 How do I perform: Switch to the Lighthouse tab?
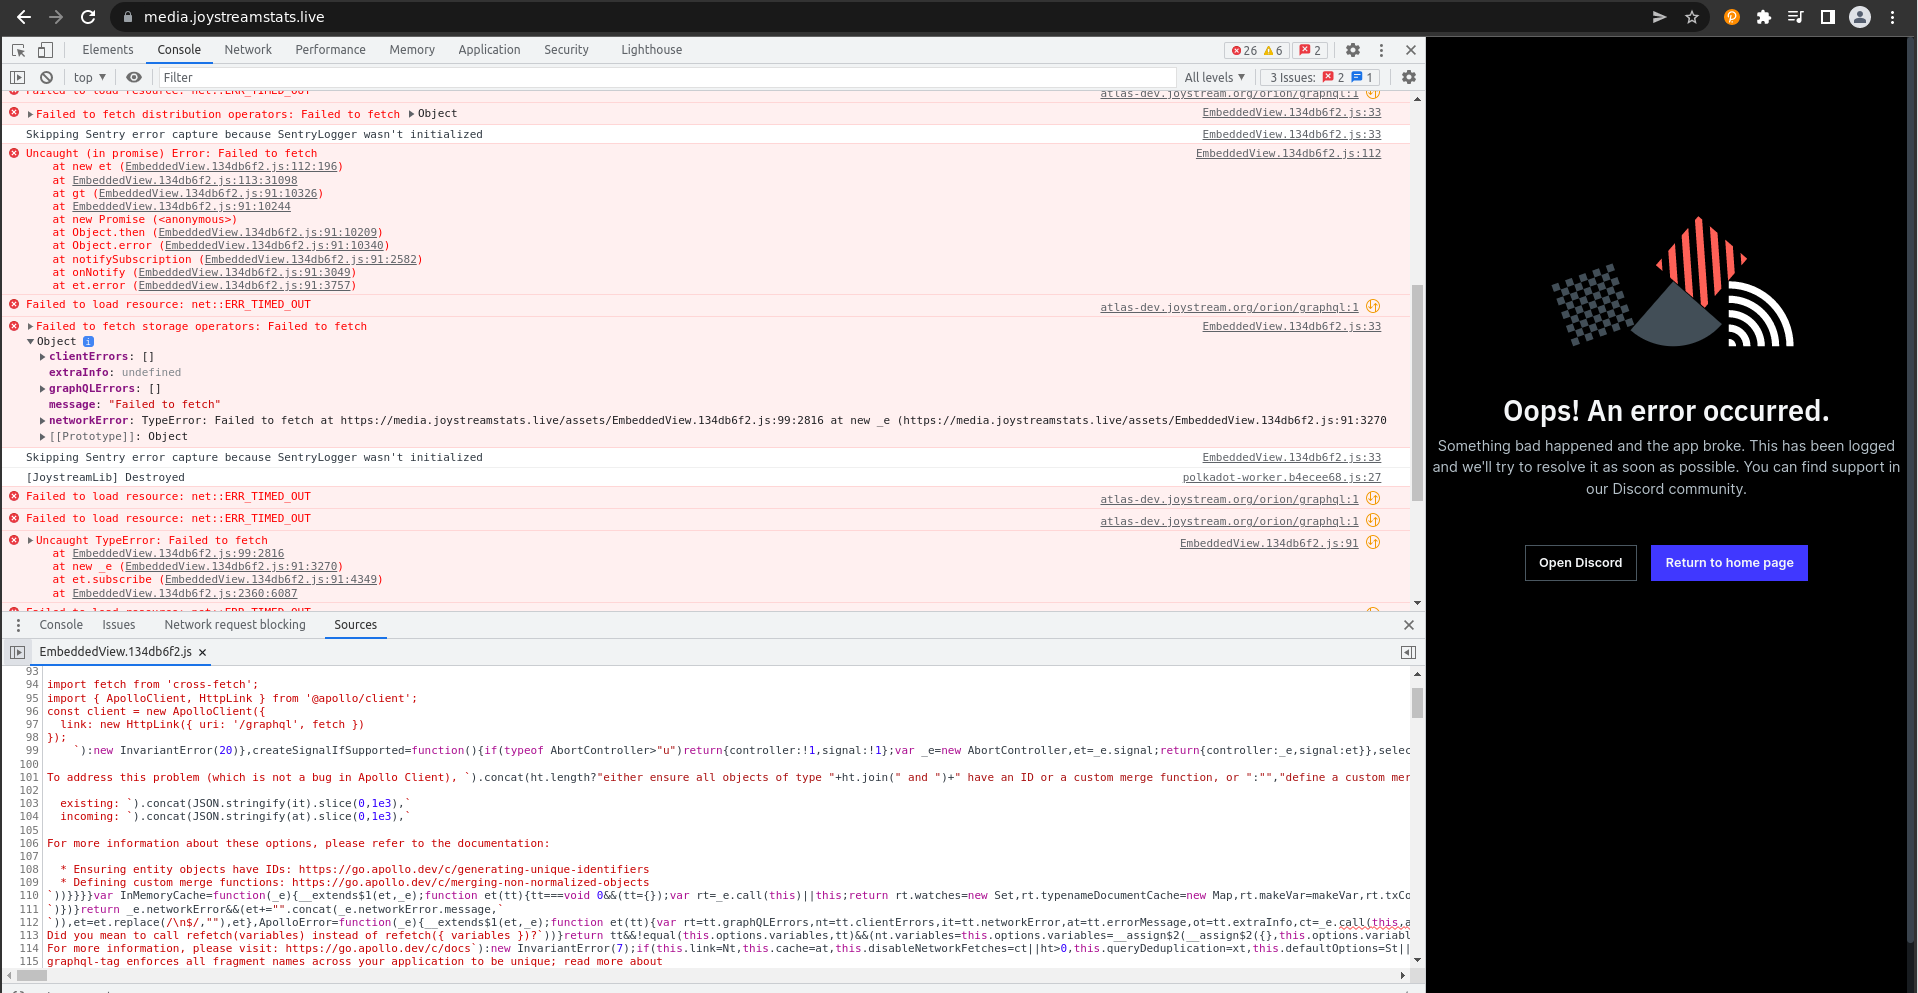(x=651, y=49)
